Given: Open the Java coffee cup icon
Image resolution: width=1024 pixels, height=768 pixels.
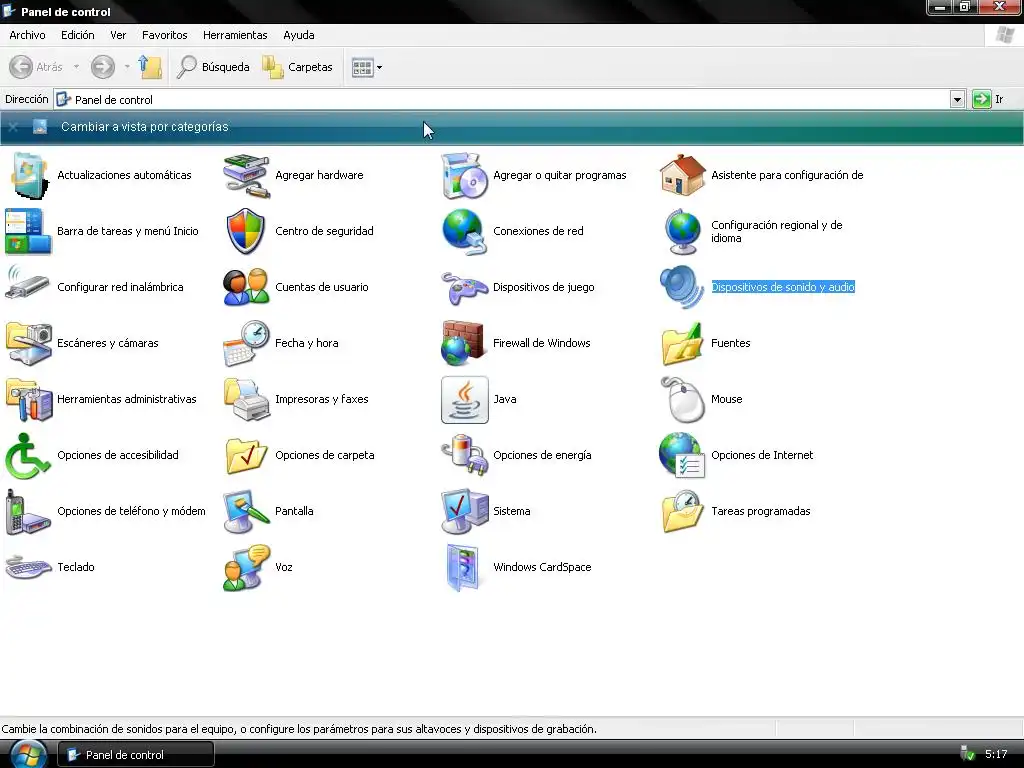Looking at the screenshot, I should (x=464, y=399).
